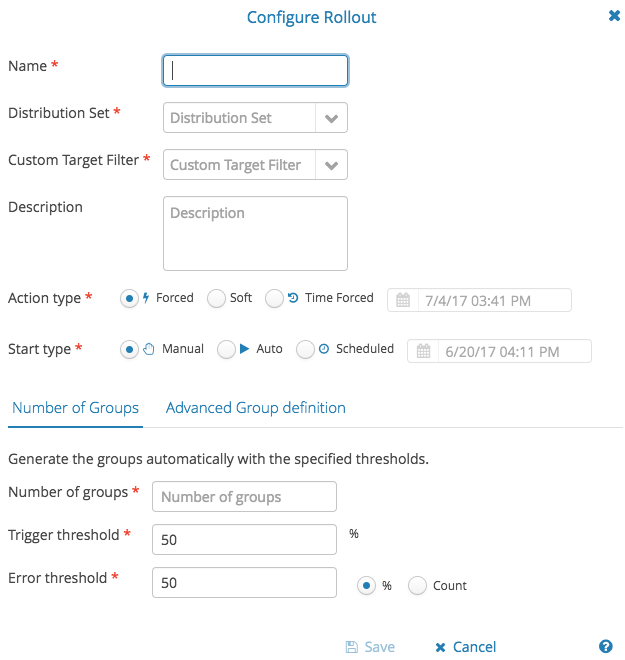Click the clock icon beside Scheduled
Screen dimensions: 625x660
pos(323,349)
